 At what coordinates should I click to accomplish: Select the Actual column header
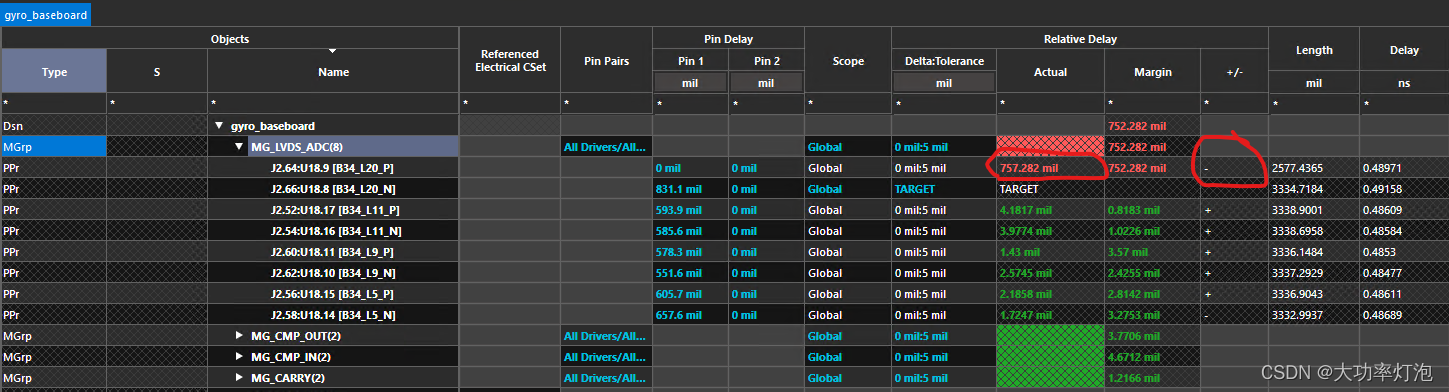click(1050, 72)
